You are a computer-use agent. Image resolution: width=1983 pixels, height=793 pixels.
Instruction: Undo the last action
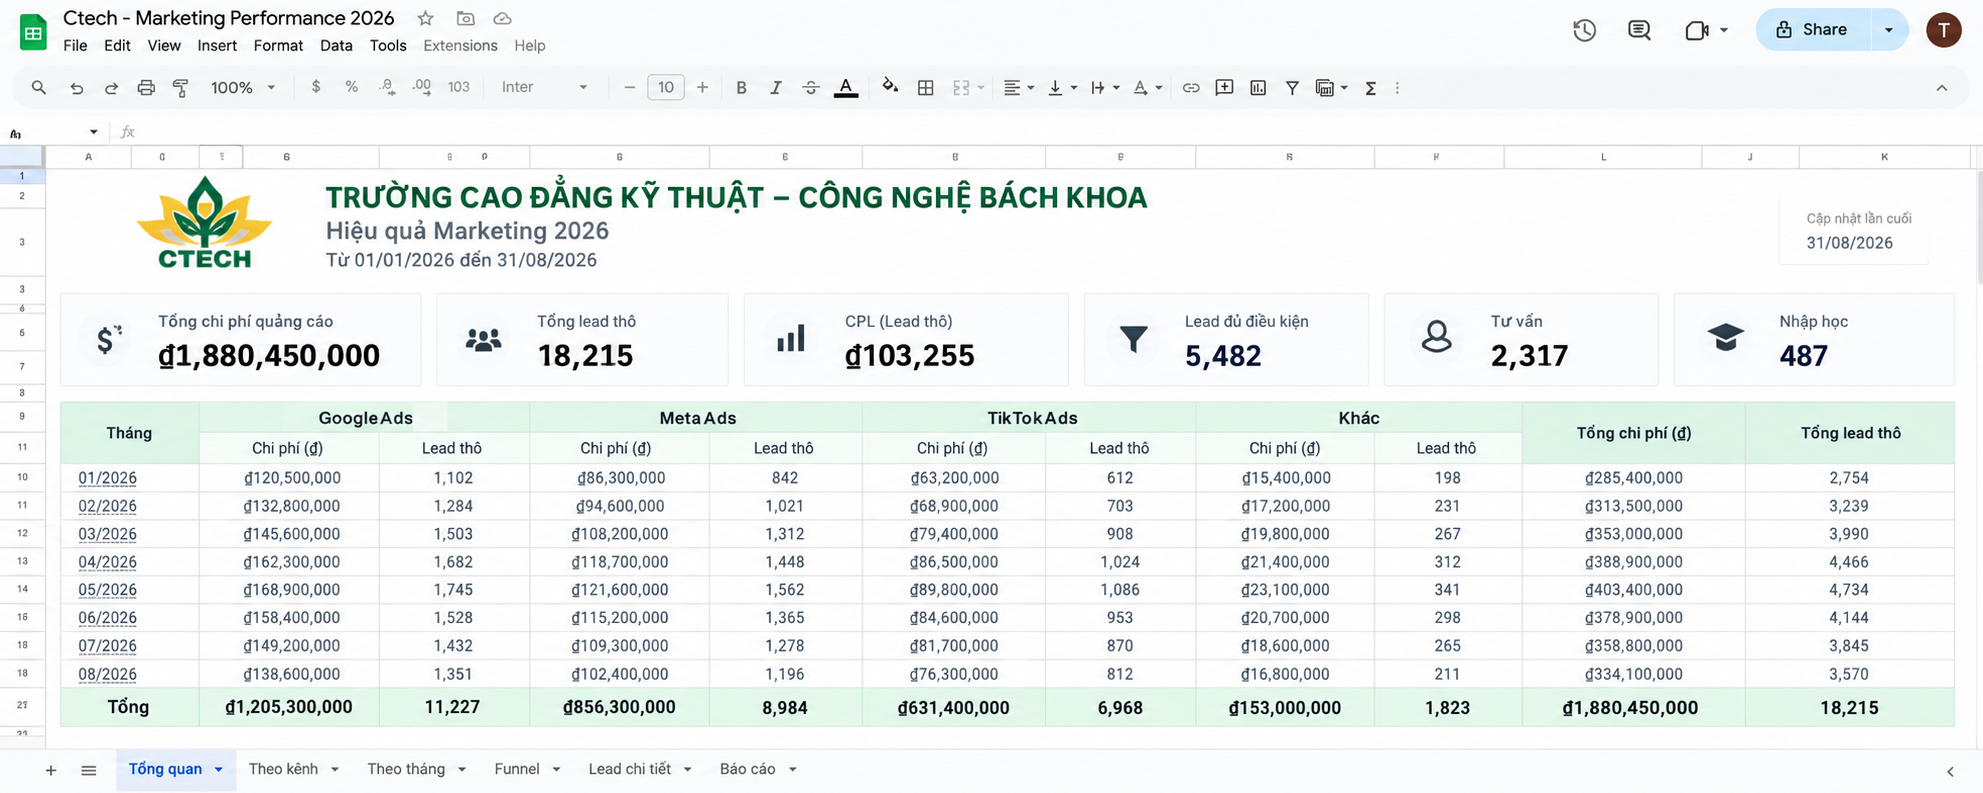point(76,88)
